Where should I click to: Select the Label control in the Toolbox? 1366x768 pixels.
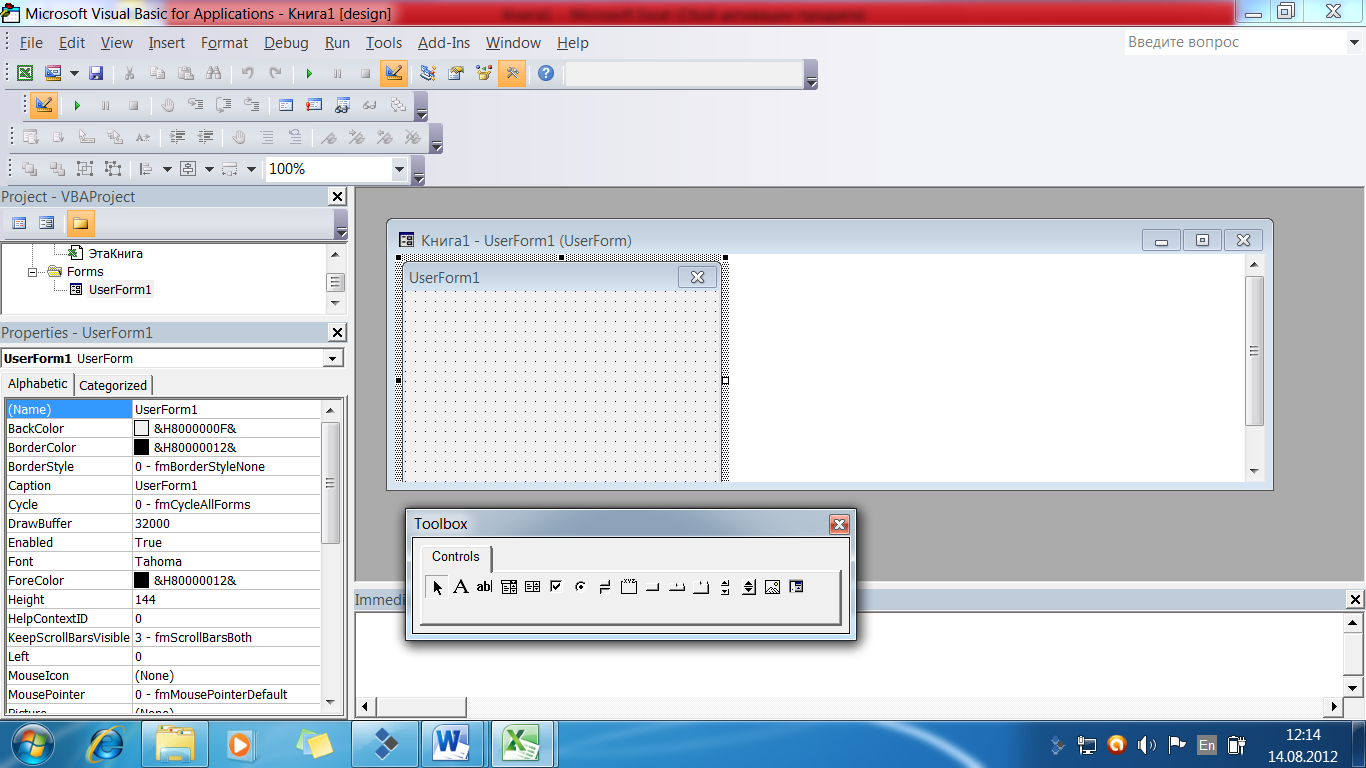[x=461, y=587]
